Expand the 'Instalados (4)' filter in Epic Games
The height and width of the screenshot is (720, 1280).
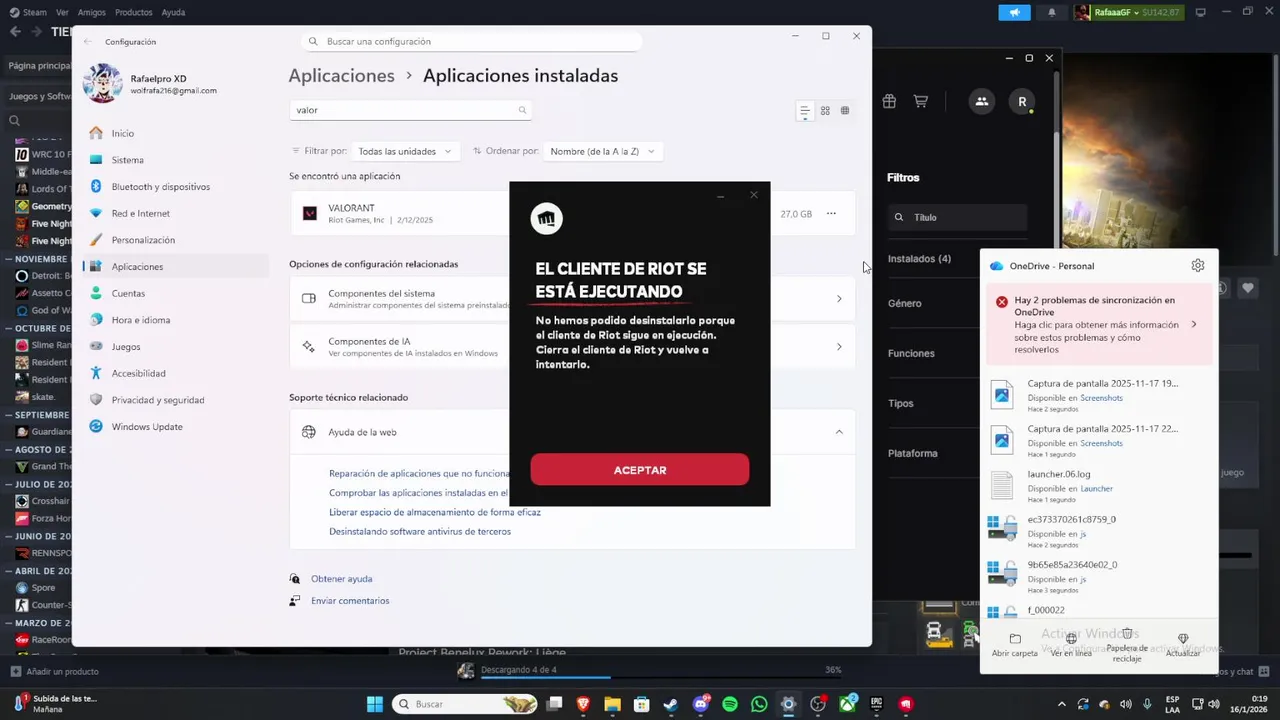click(919, 258)
